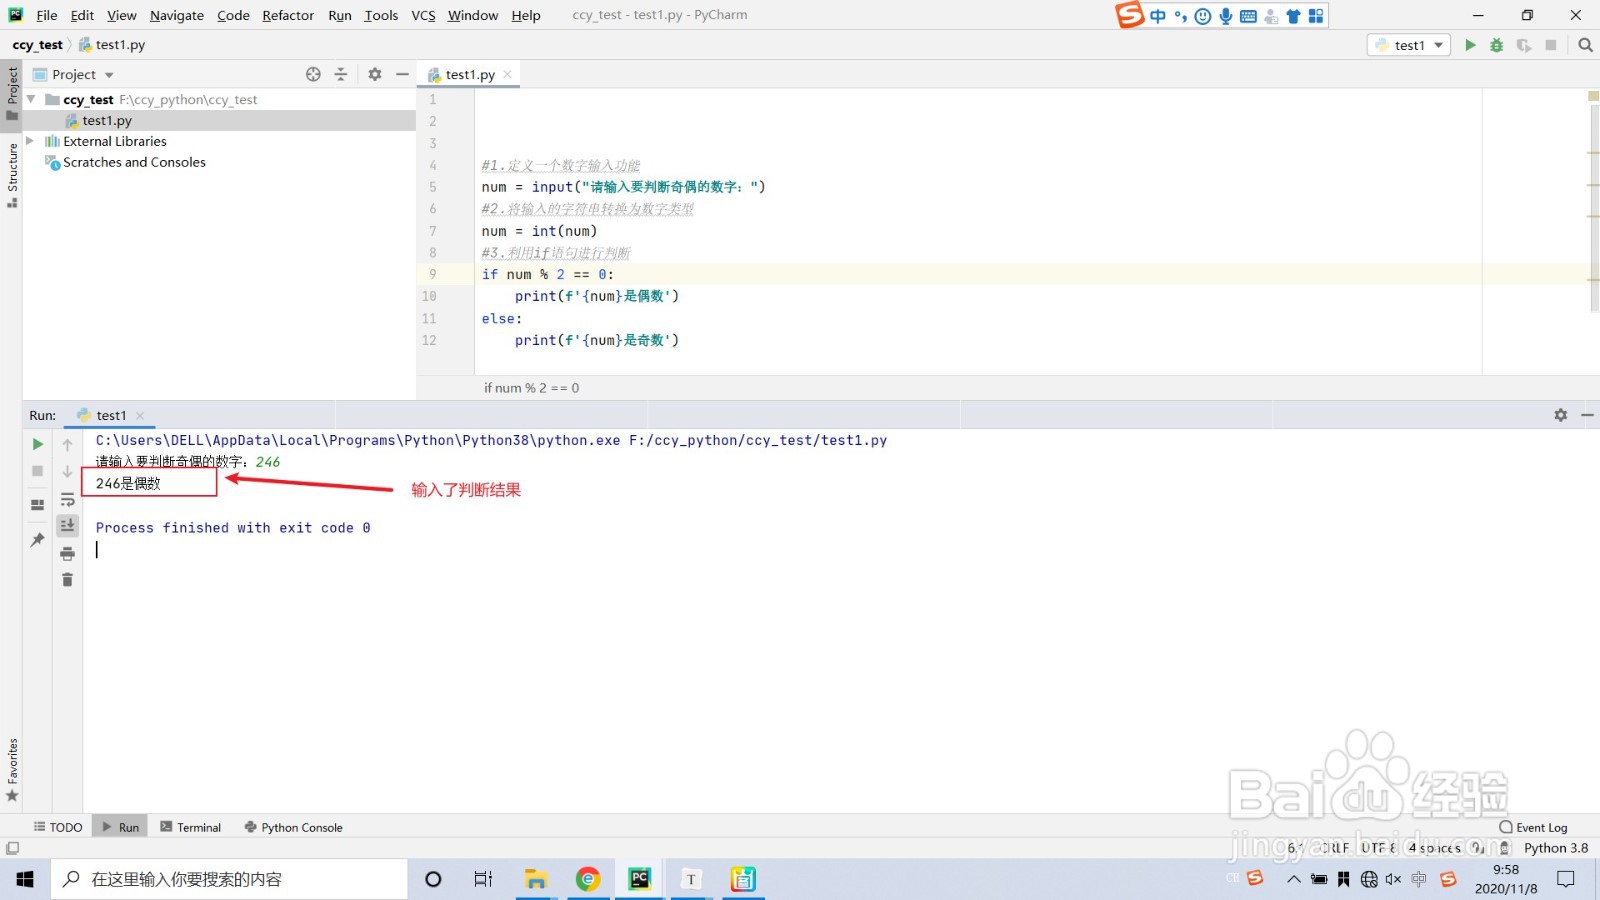1600x900 pixels.
Task: Toggle the Favorites side tool window button
Action: [12, 770]
